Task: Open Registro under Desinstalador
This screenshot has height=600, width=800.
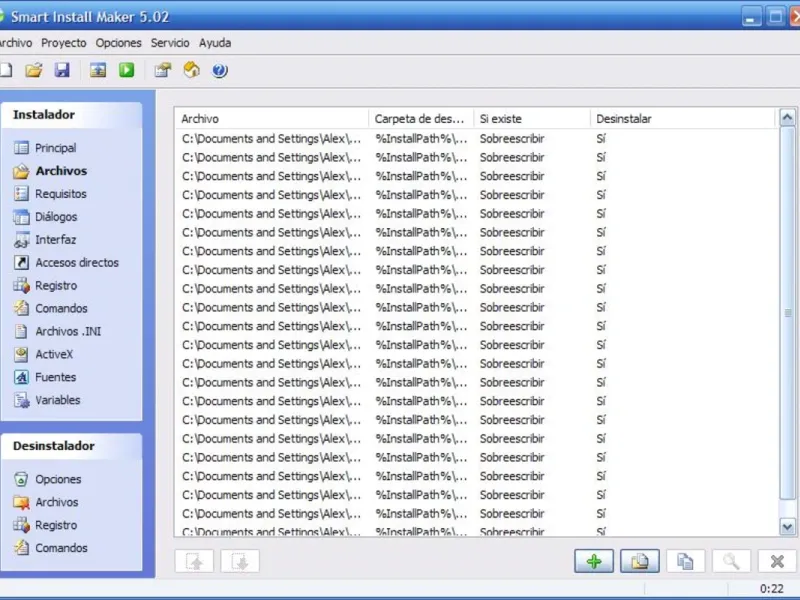Action: click(x=45, y=525)
